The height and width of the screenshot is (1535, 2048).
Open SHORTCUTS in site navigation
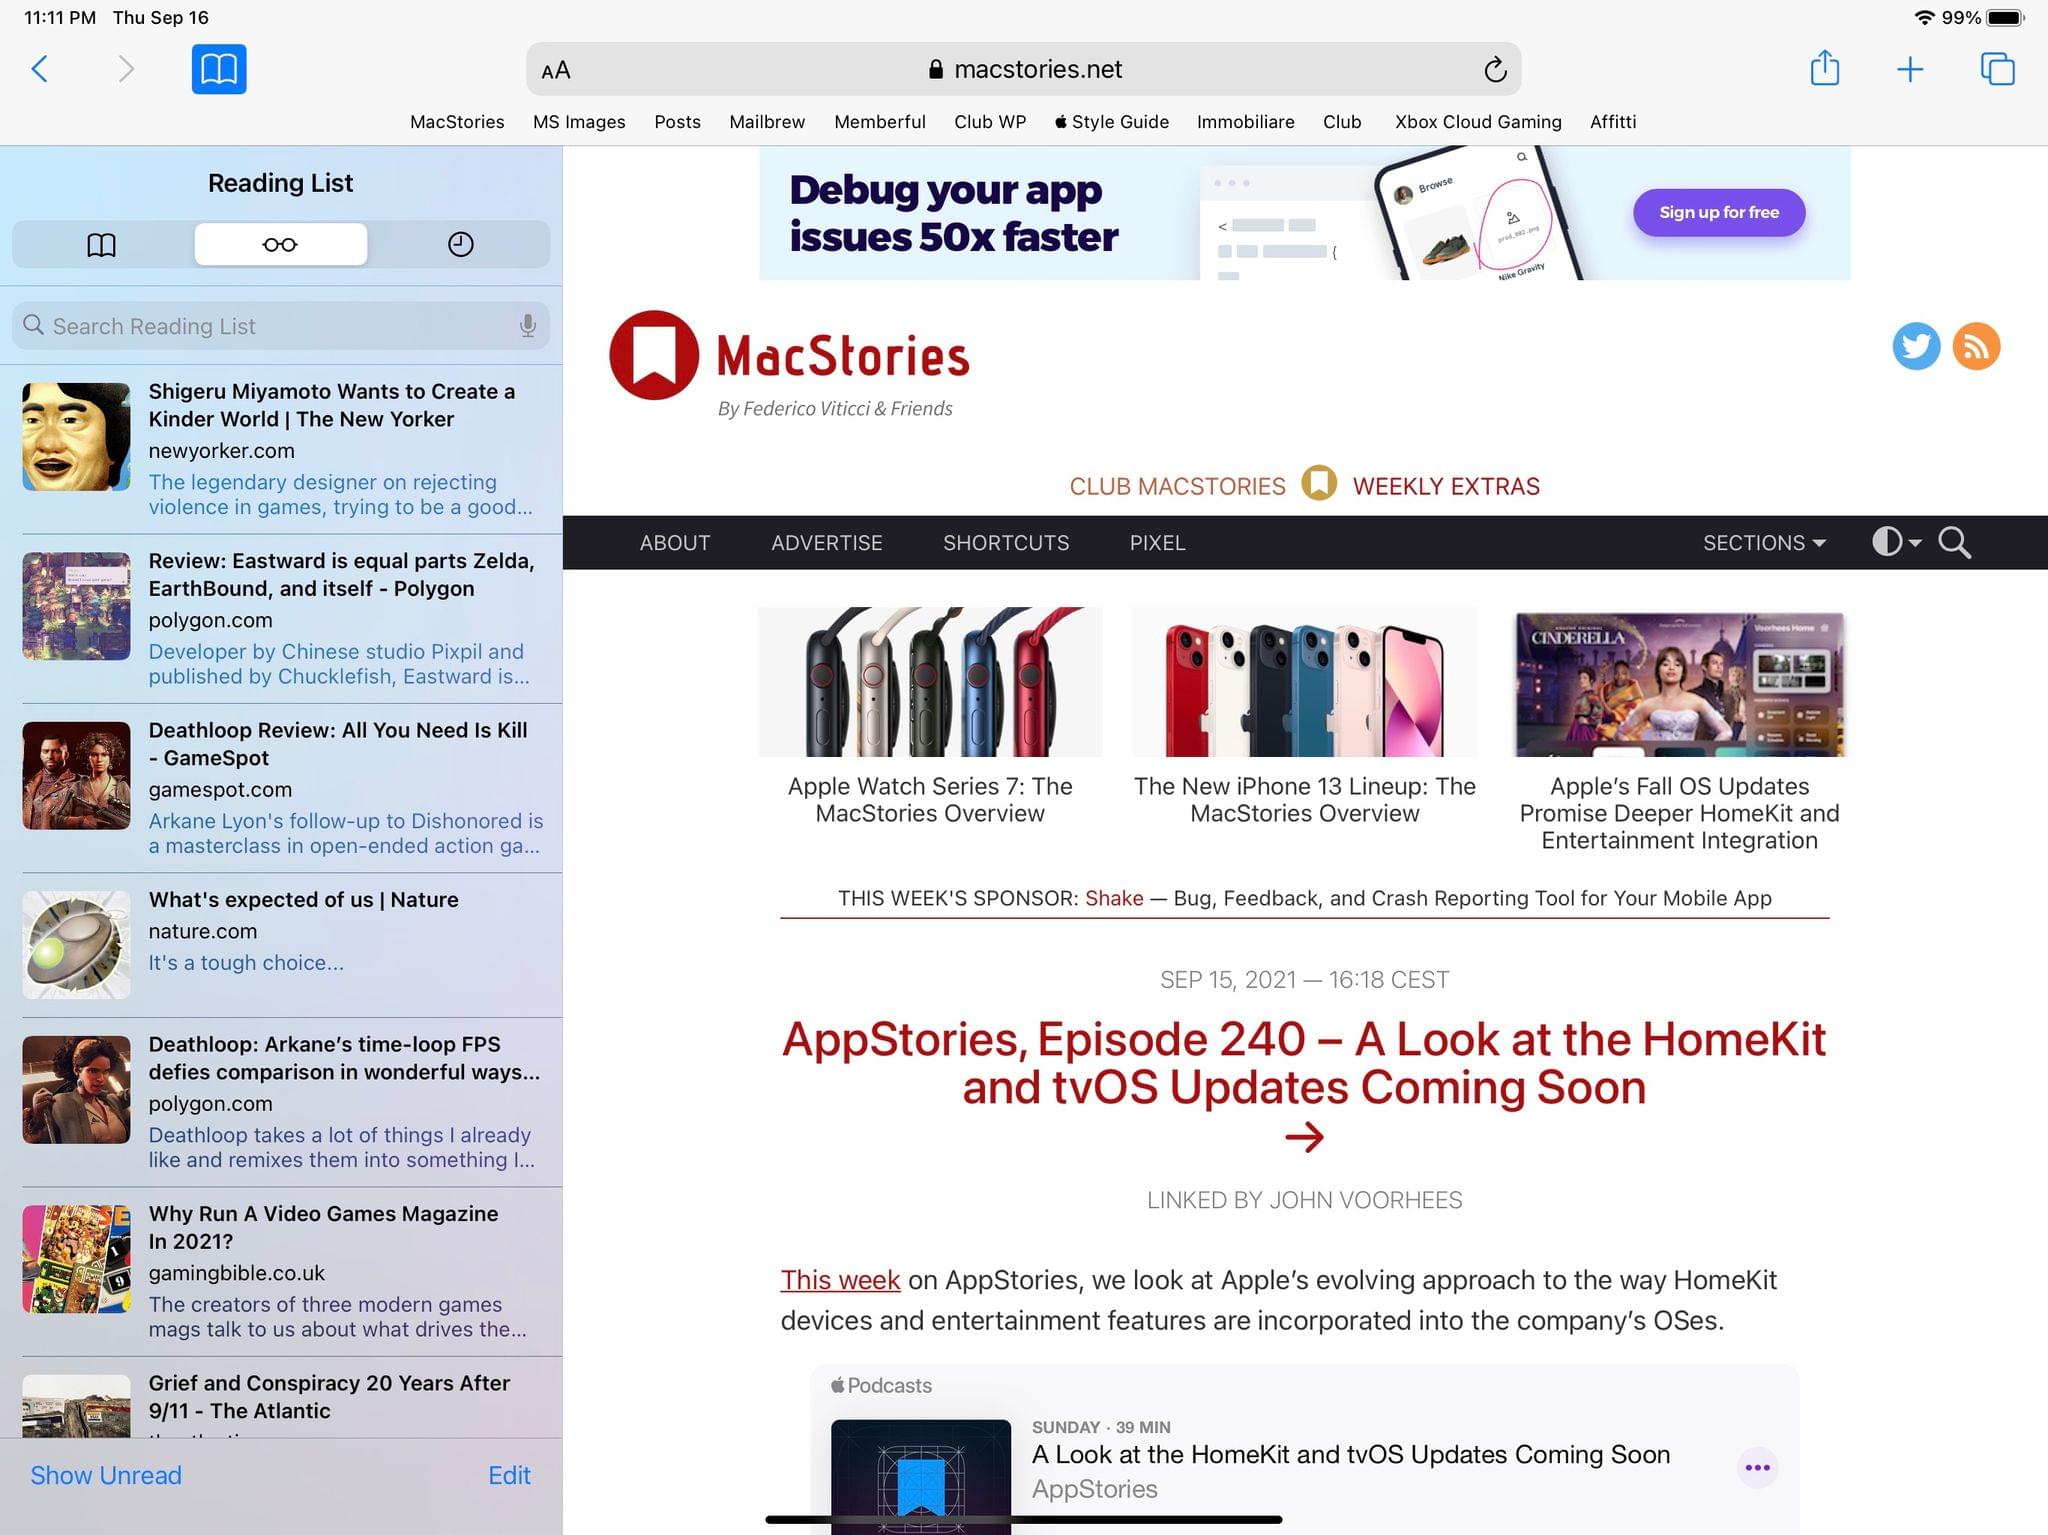[x=1006, y=543]
